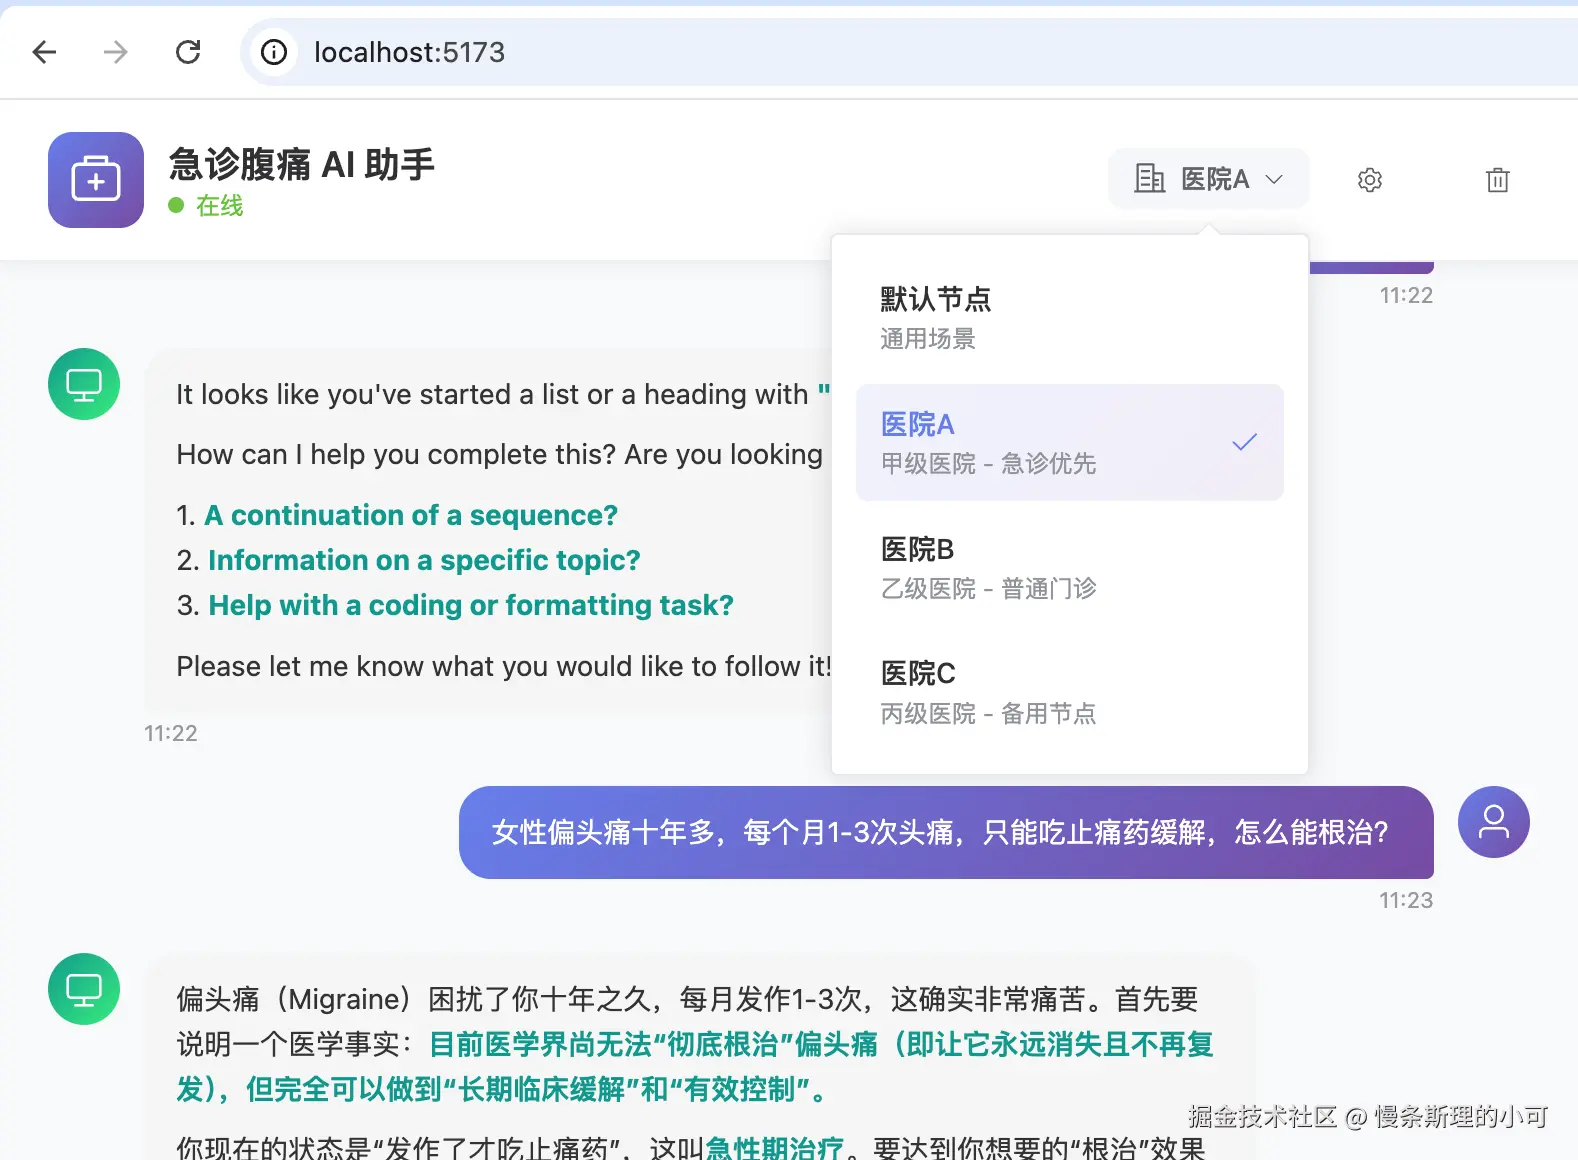Open the settings gear icon
Viewport: 1578px width, 1160px height.
pyautogui.click(x=1370, y=180)
